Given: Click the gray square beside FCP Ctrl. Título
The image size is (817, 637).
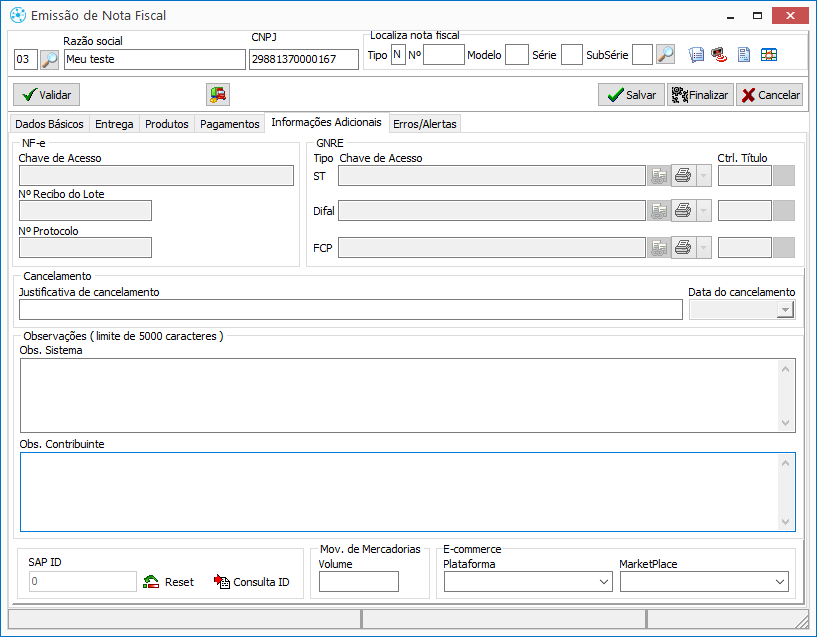Looking at the screenshot, I should [784, 248].
